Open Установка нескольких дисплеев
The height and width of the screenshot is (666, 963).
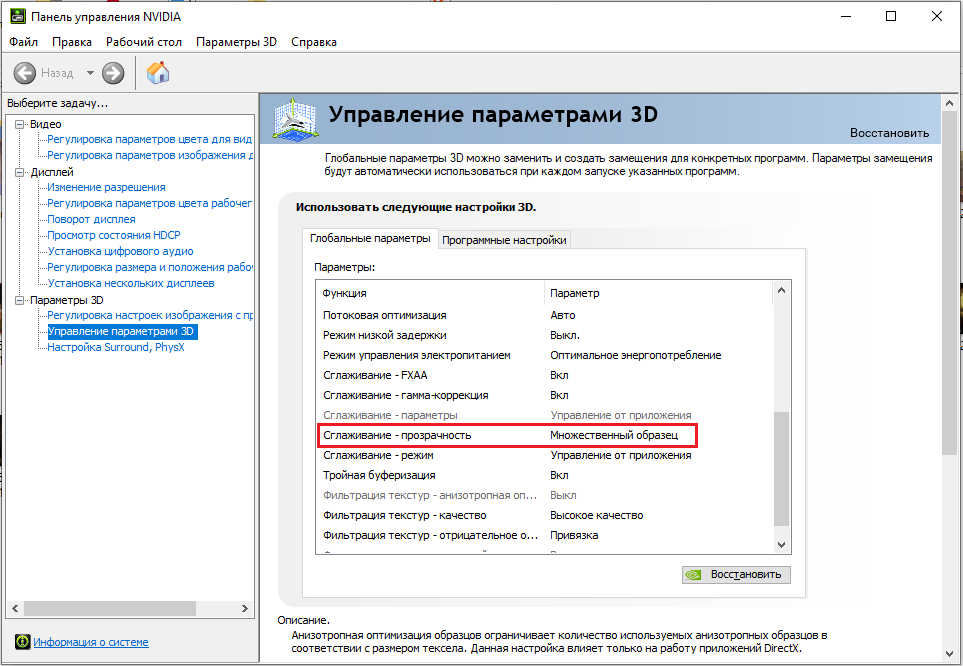coord(131,283)
